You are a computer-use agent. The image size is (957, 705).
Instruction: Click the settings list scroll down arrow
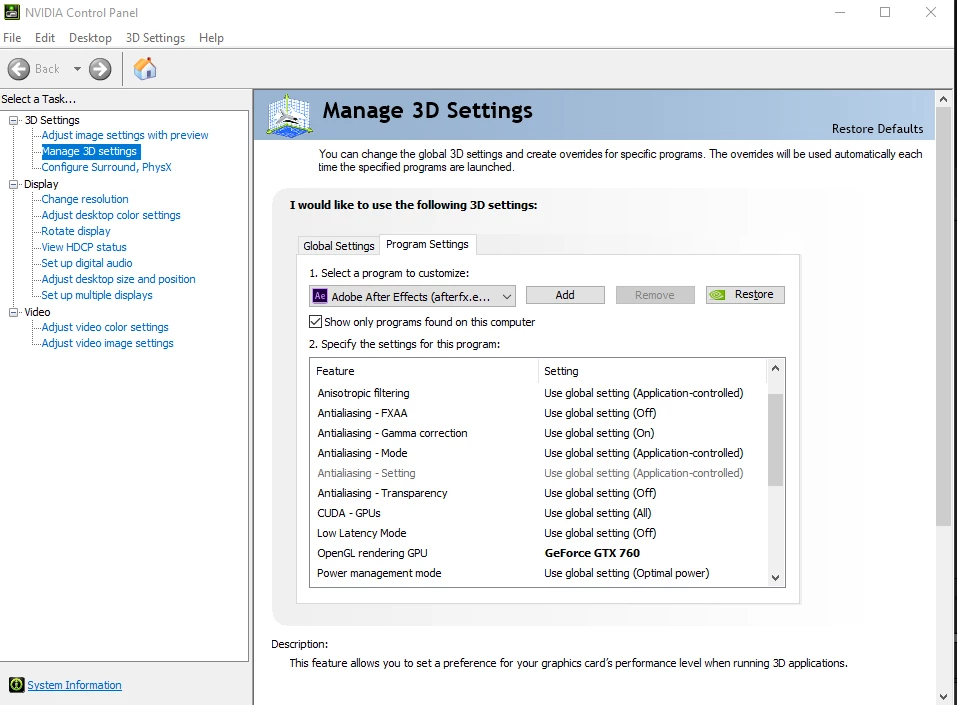tap(775, 577)
